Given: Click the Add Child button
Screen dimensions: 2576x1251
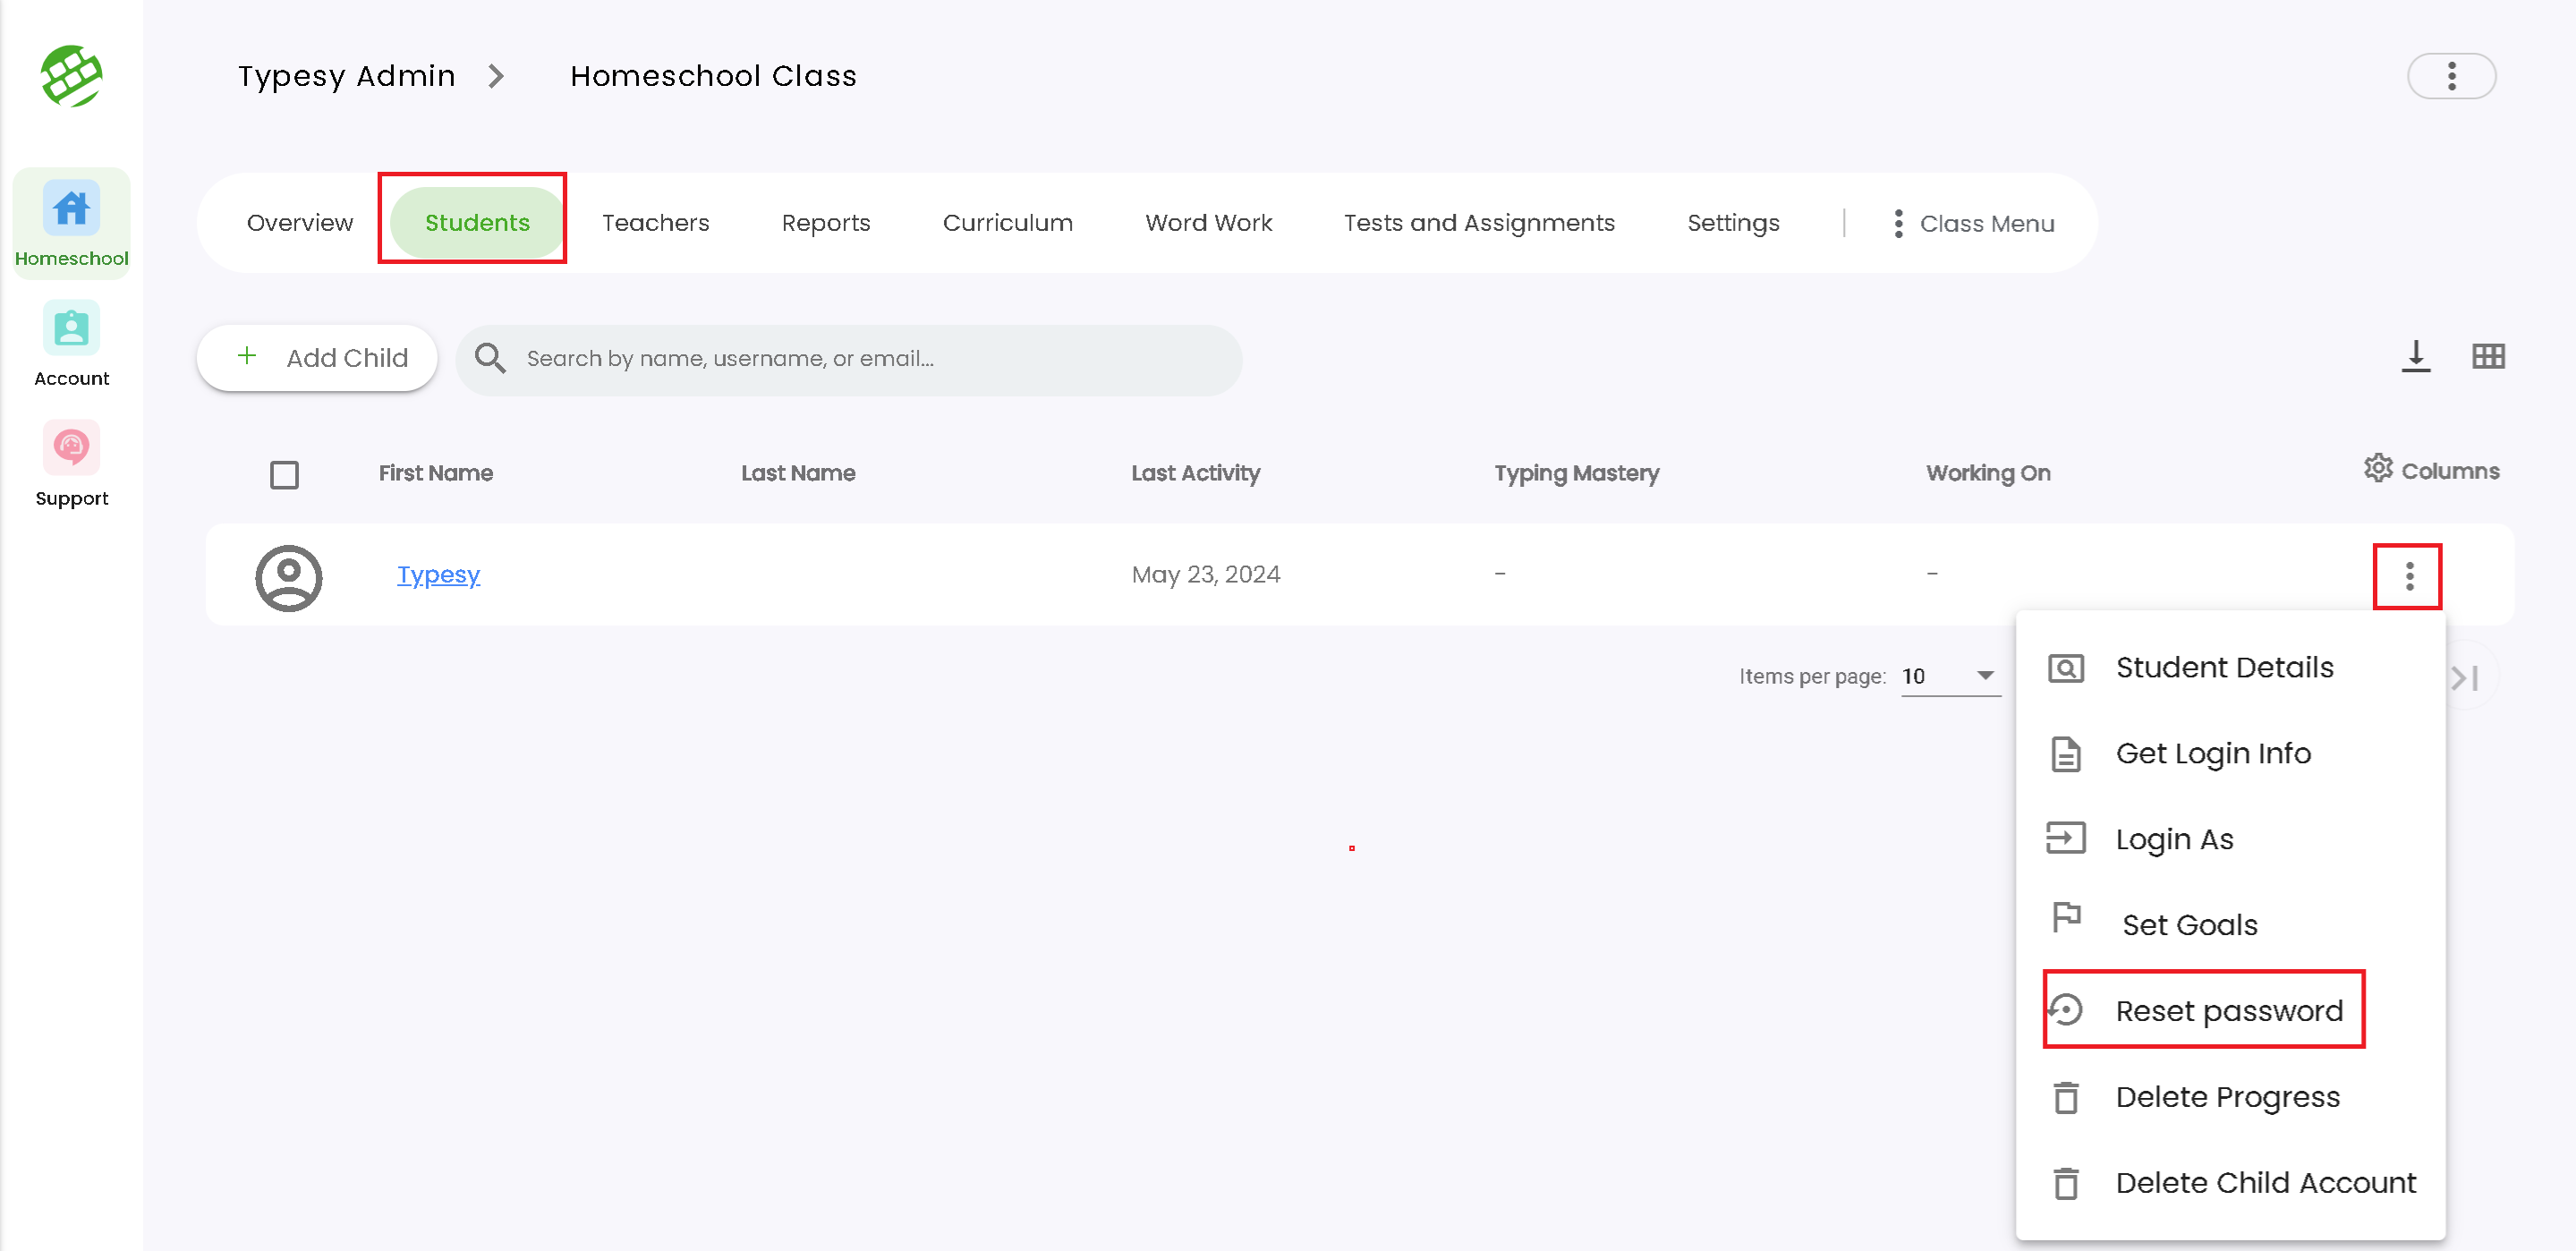Looking at the screenshot, I should click(x=318, y=357).
